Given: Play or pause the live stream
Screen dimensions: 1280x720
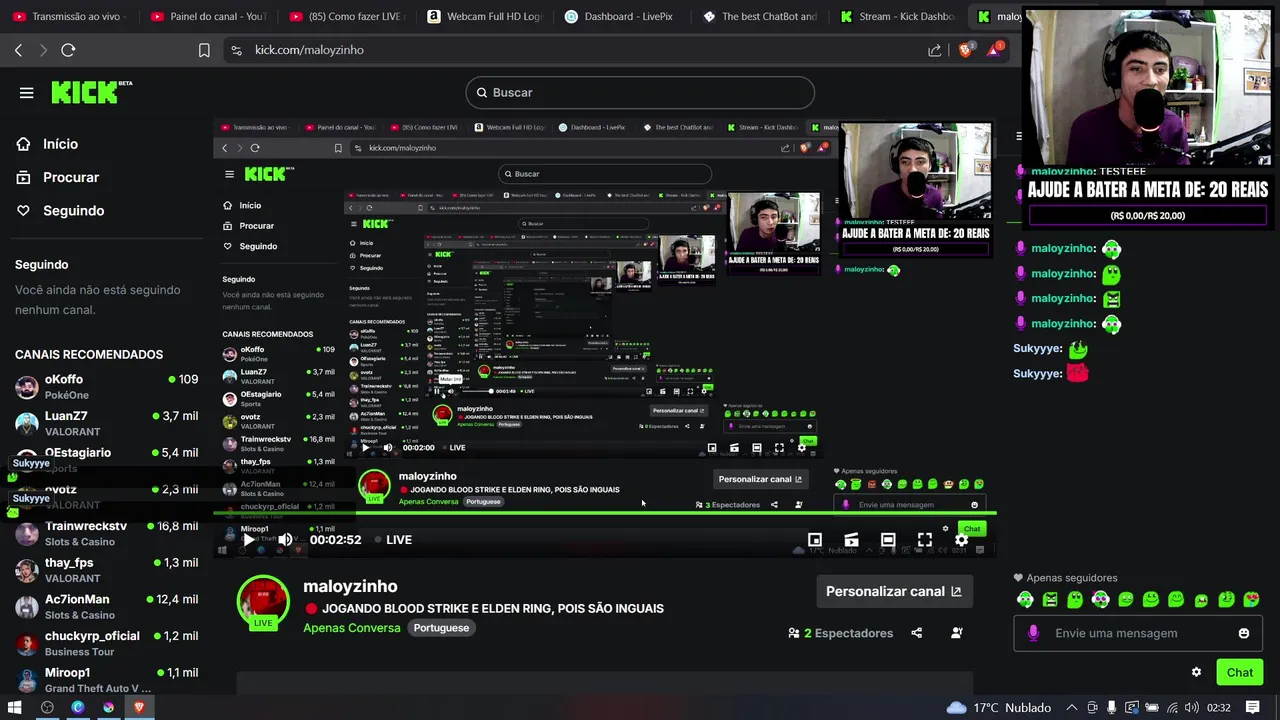Looking at the screenshot, I should (249, 540).
